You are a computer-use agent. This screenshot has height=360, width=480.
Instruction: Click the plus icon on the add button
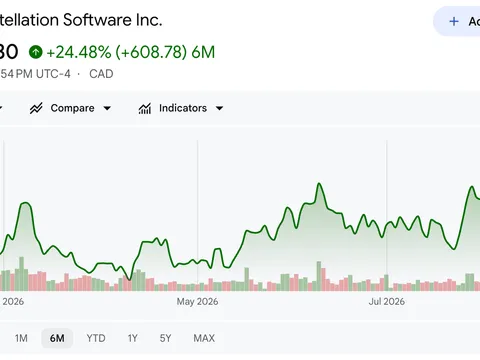(454, 21)
